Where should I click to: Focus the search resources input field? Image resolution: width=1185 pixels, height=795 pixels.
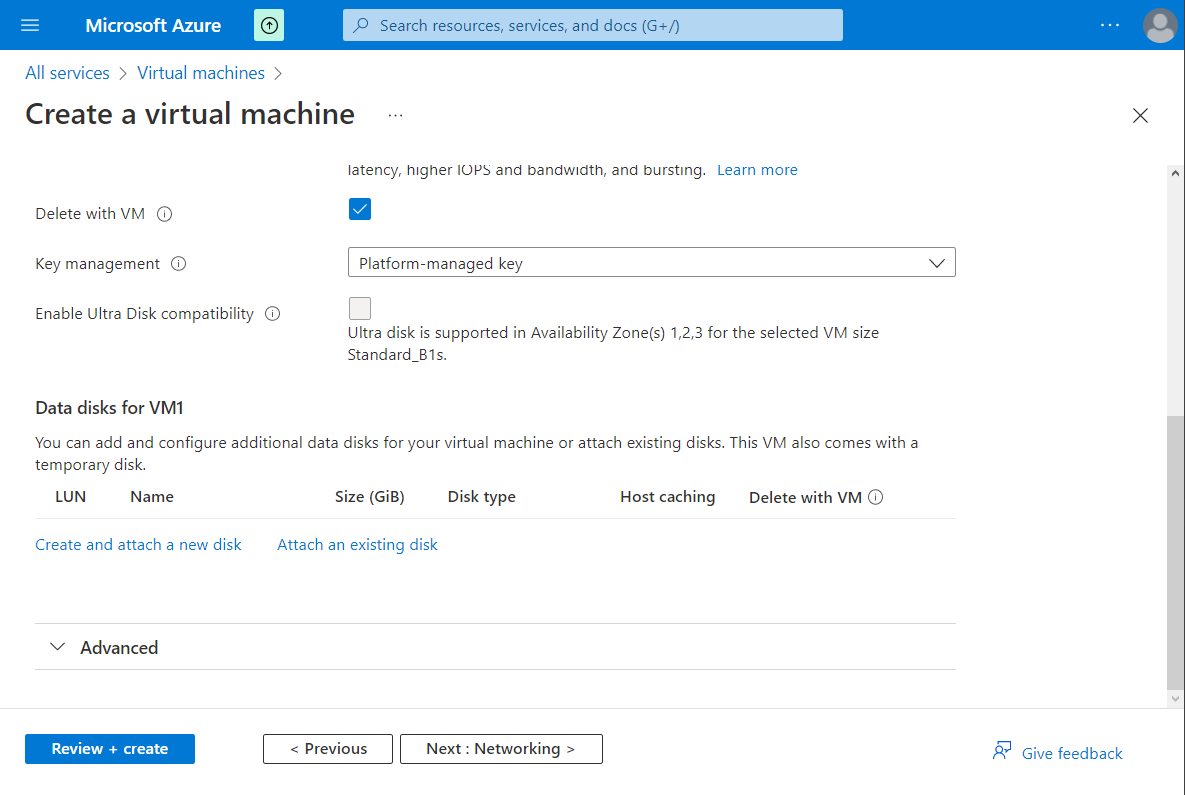tap(592, 26)
